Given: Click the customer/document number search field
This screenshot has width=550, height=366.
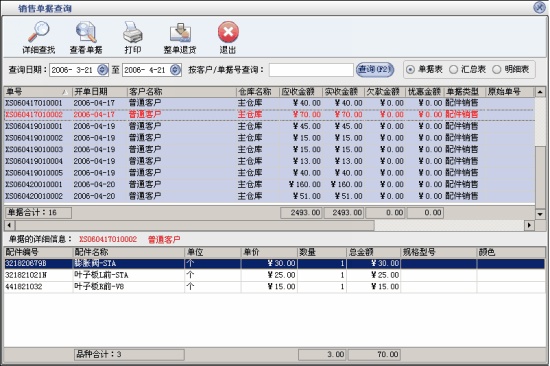Looking at the screenshot, I should click(311, 70).
